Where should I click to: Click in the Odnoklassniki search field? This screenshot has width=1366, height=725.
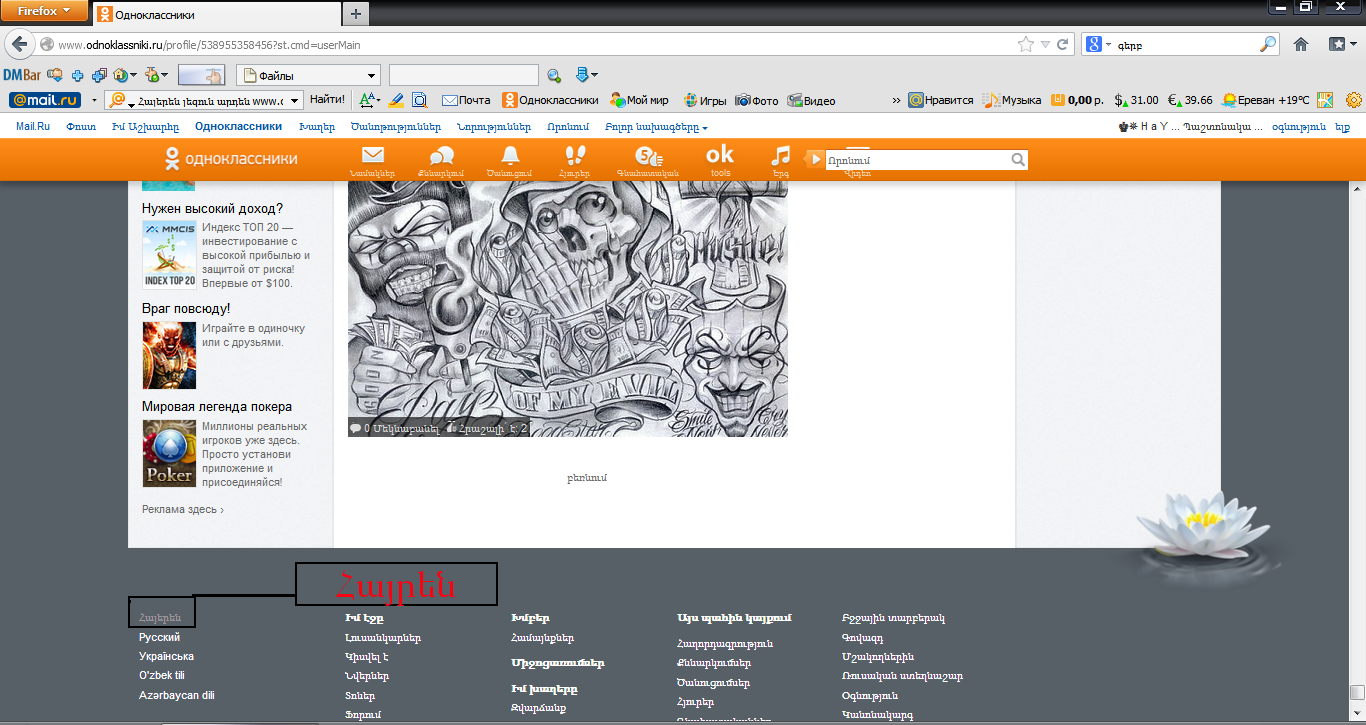pyautogui.click(x=917, y=160)
